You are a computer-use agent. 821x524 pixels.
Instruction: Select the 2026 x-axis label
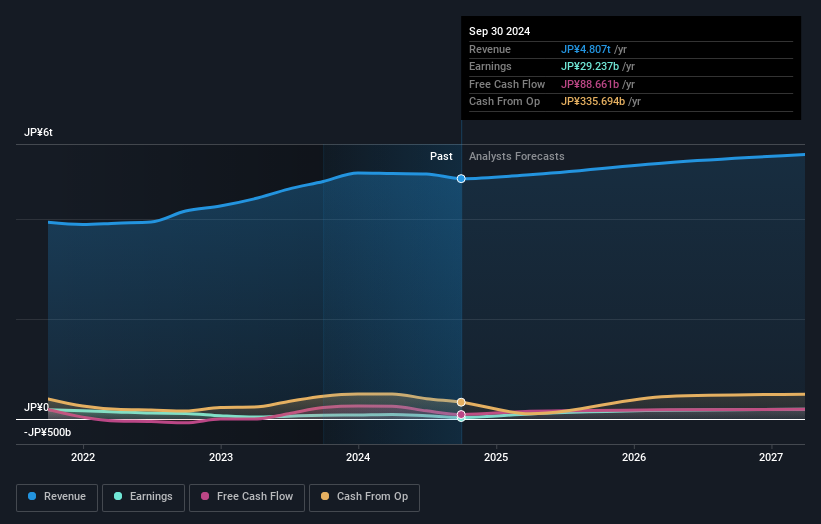point(634,457)
